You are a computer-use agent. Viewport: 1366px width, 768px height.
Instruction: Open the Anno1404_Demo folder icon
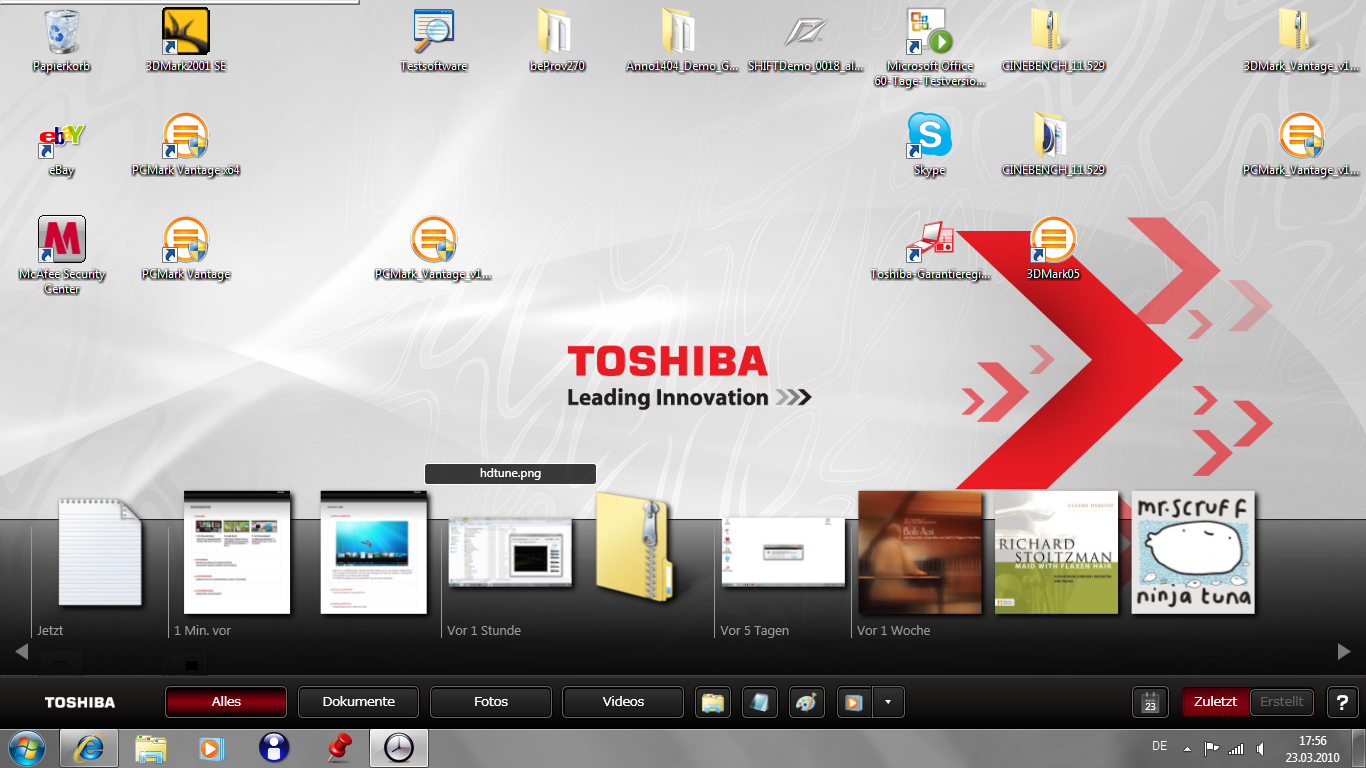682,40
